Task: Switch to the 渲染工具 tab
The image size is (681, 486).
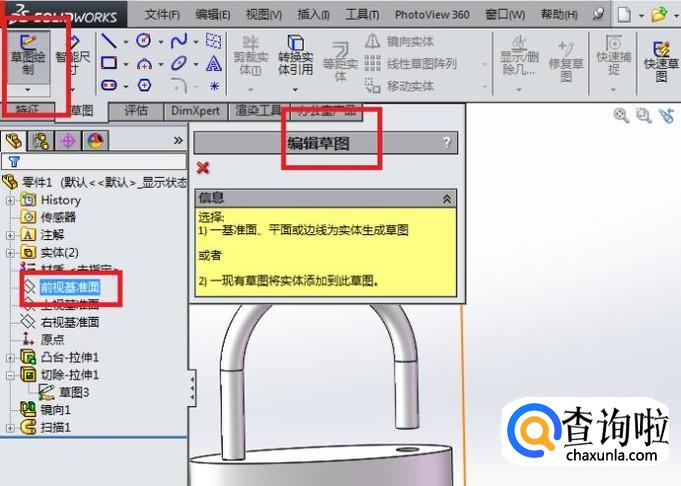Action: (x=258, y=111)
